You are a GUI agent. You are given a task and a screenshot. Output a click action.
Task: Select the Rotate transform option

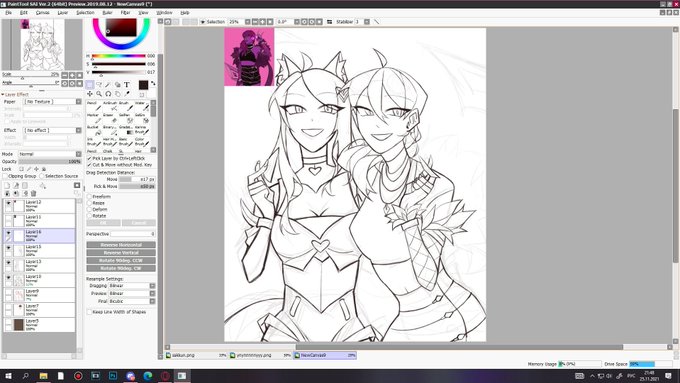(x=89, y=216)
